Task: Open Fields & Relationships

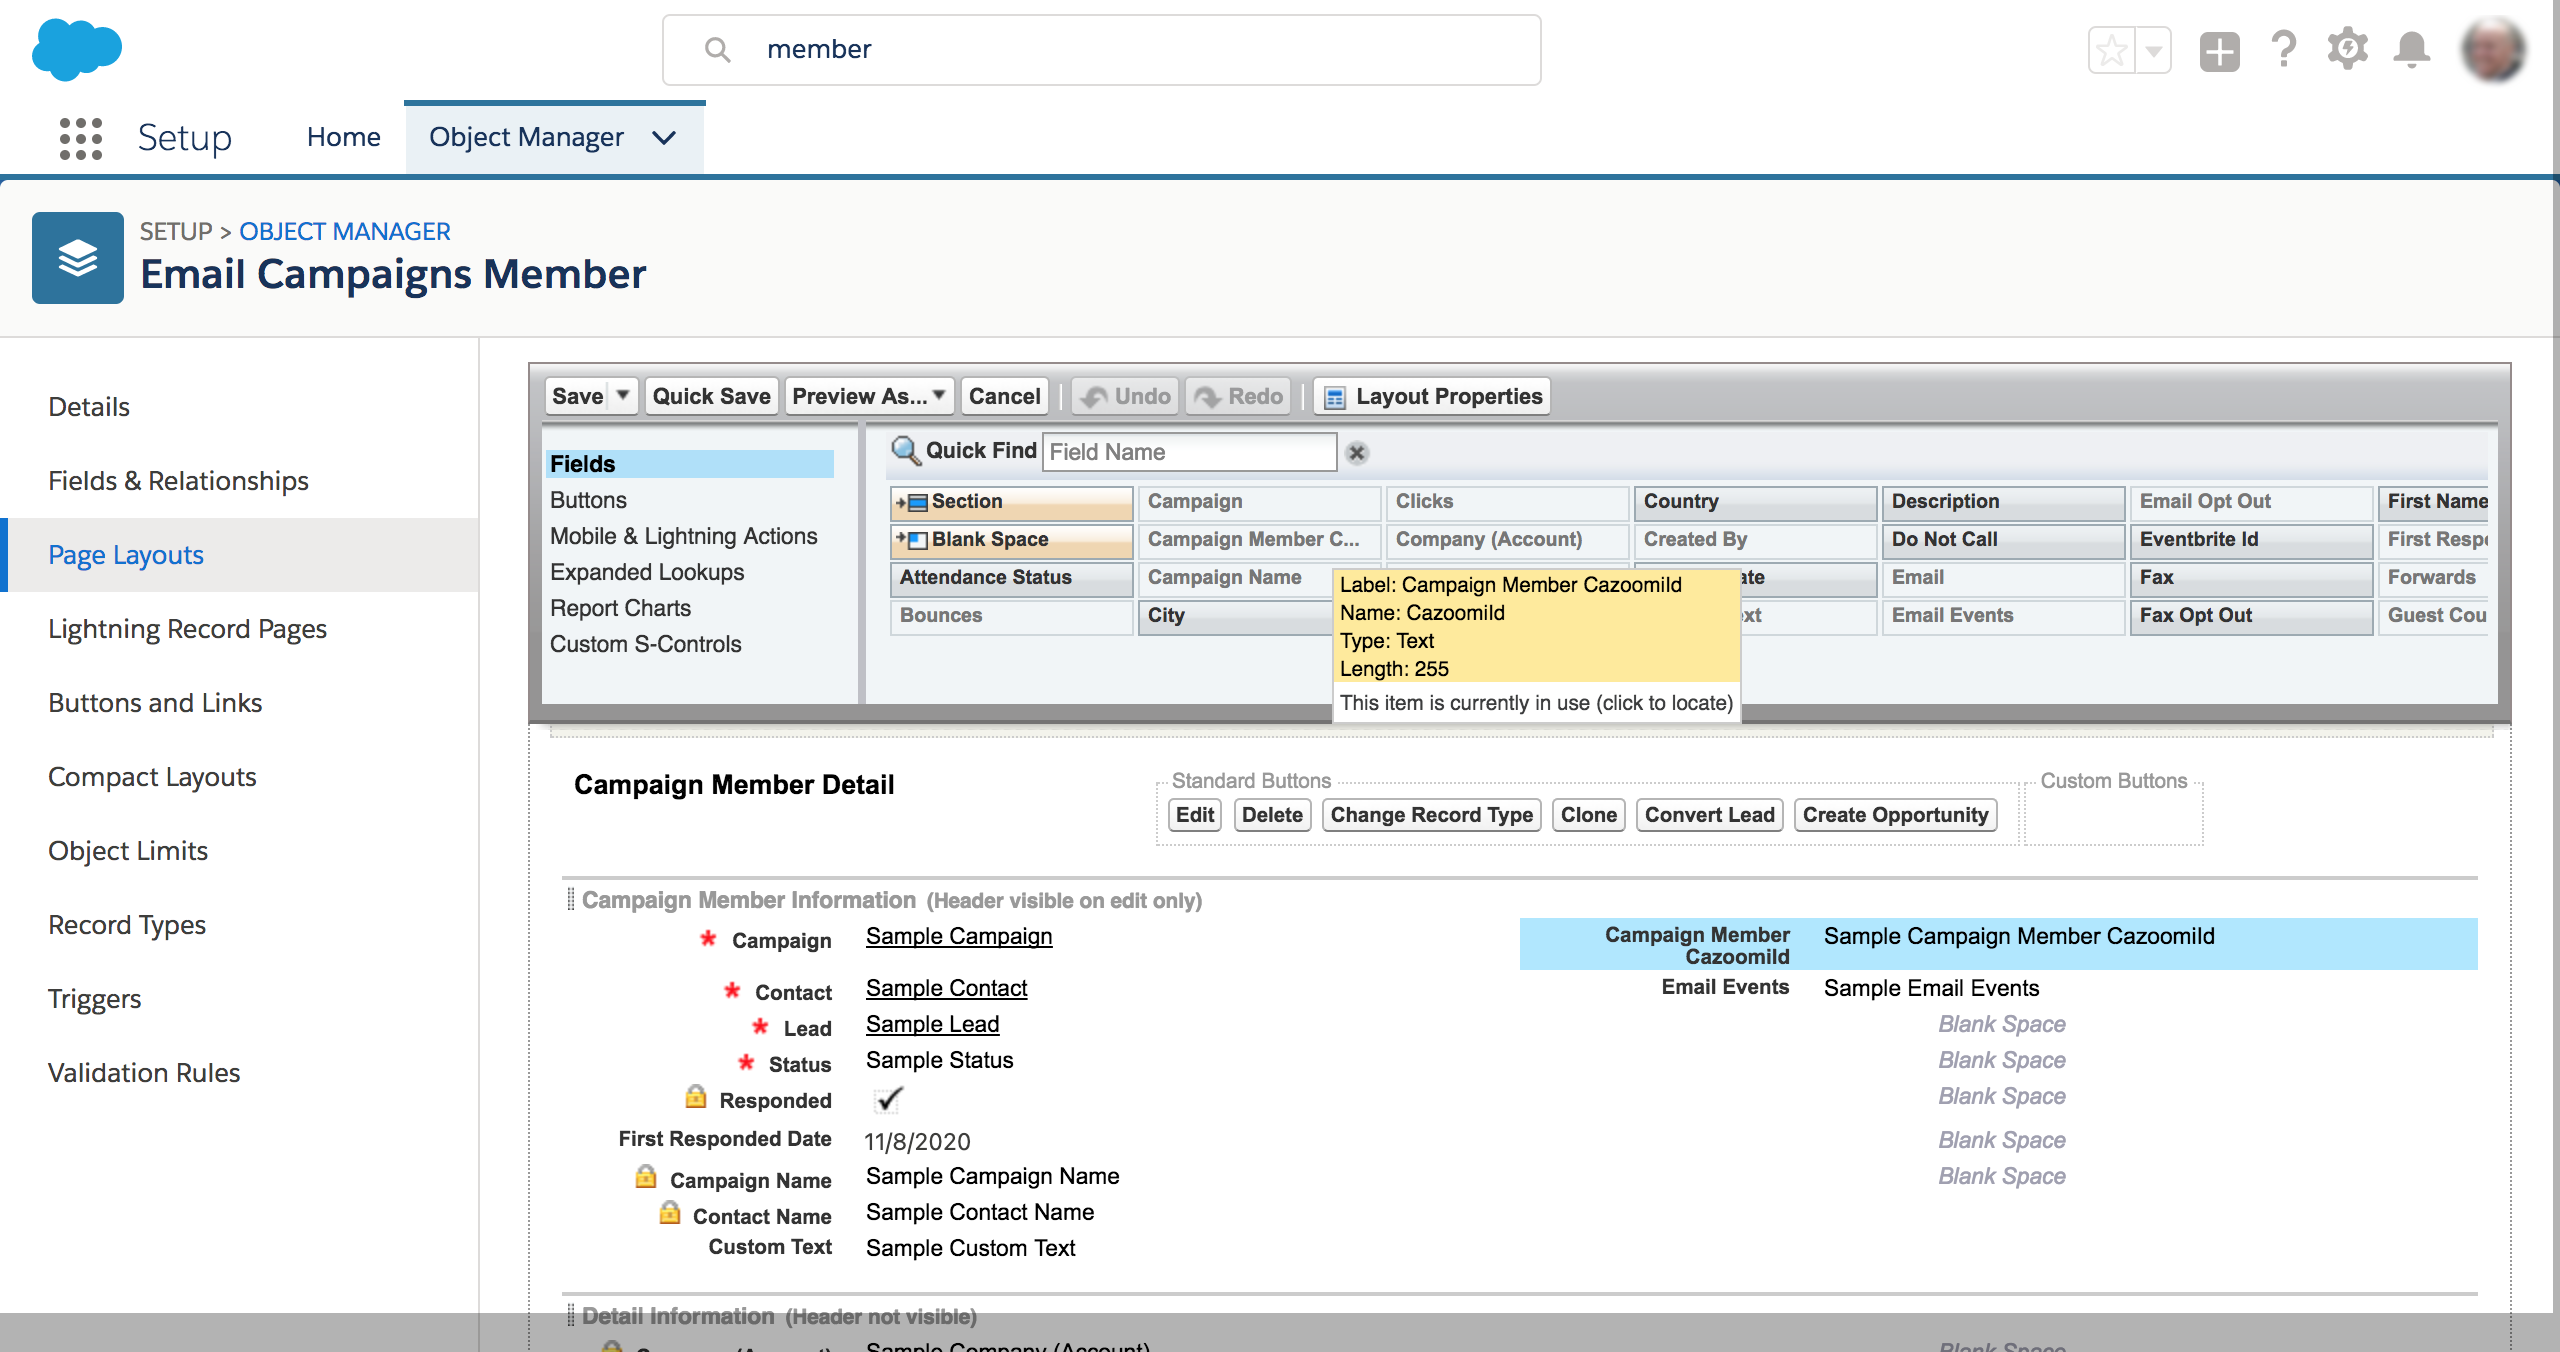Action: coord(178,481)
